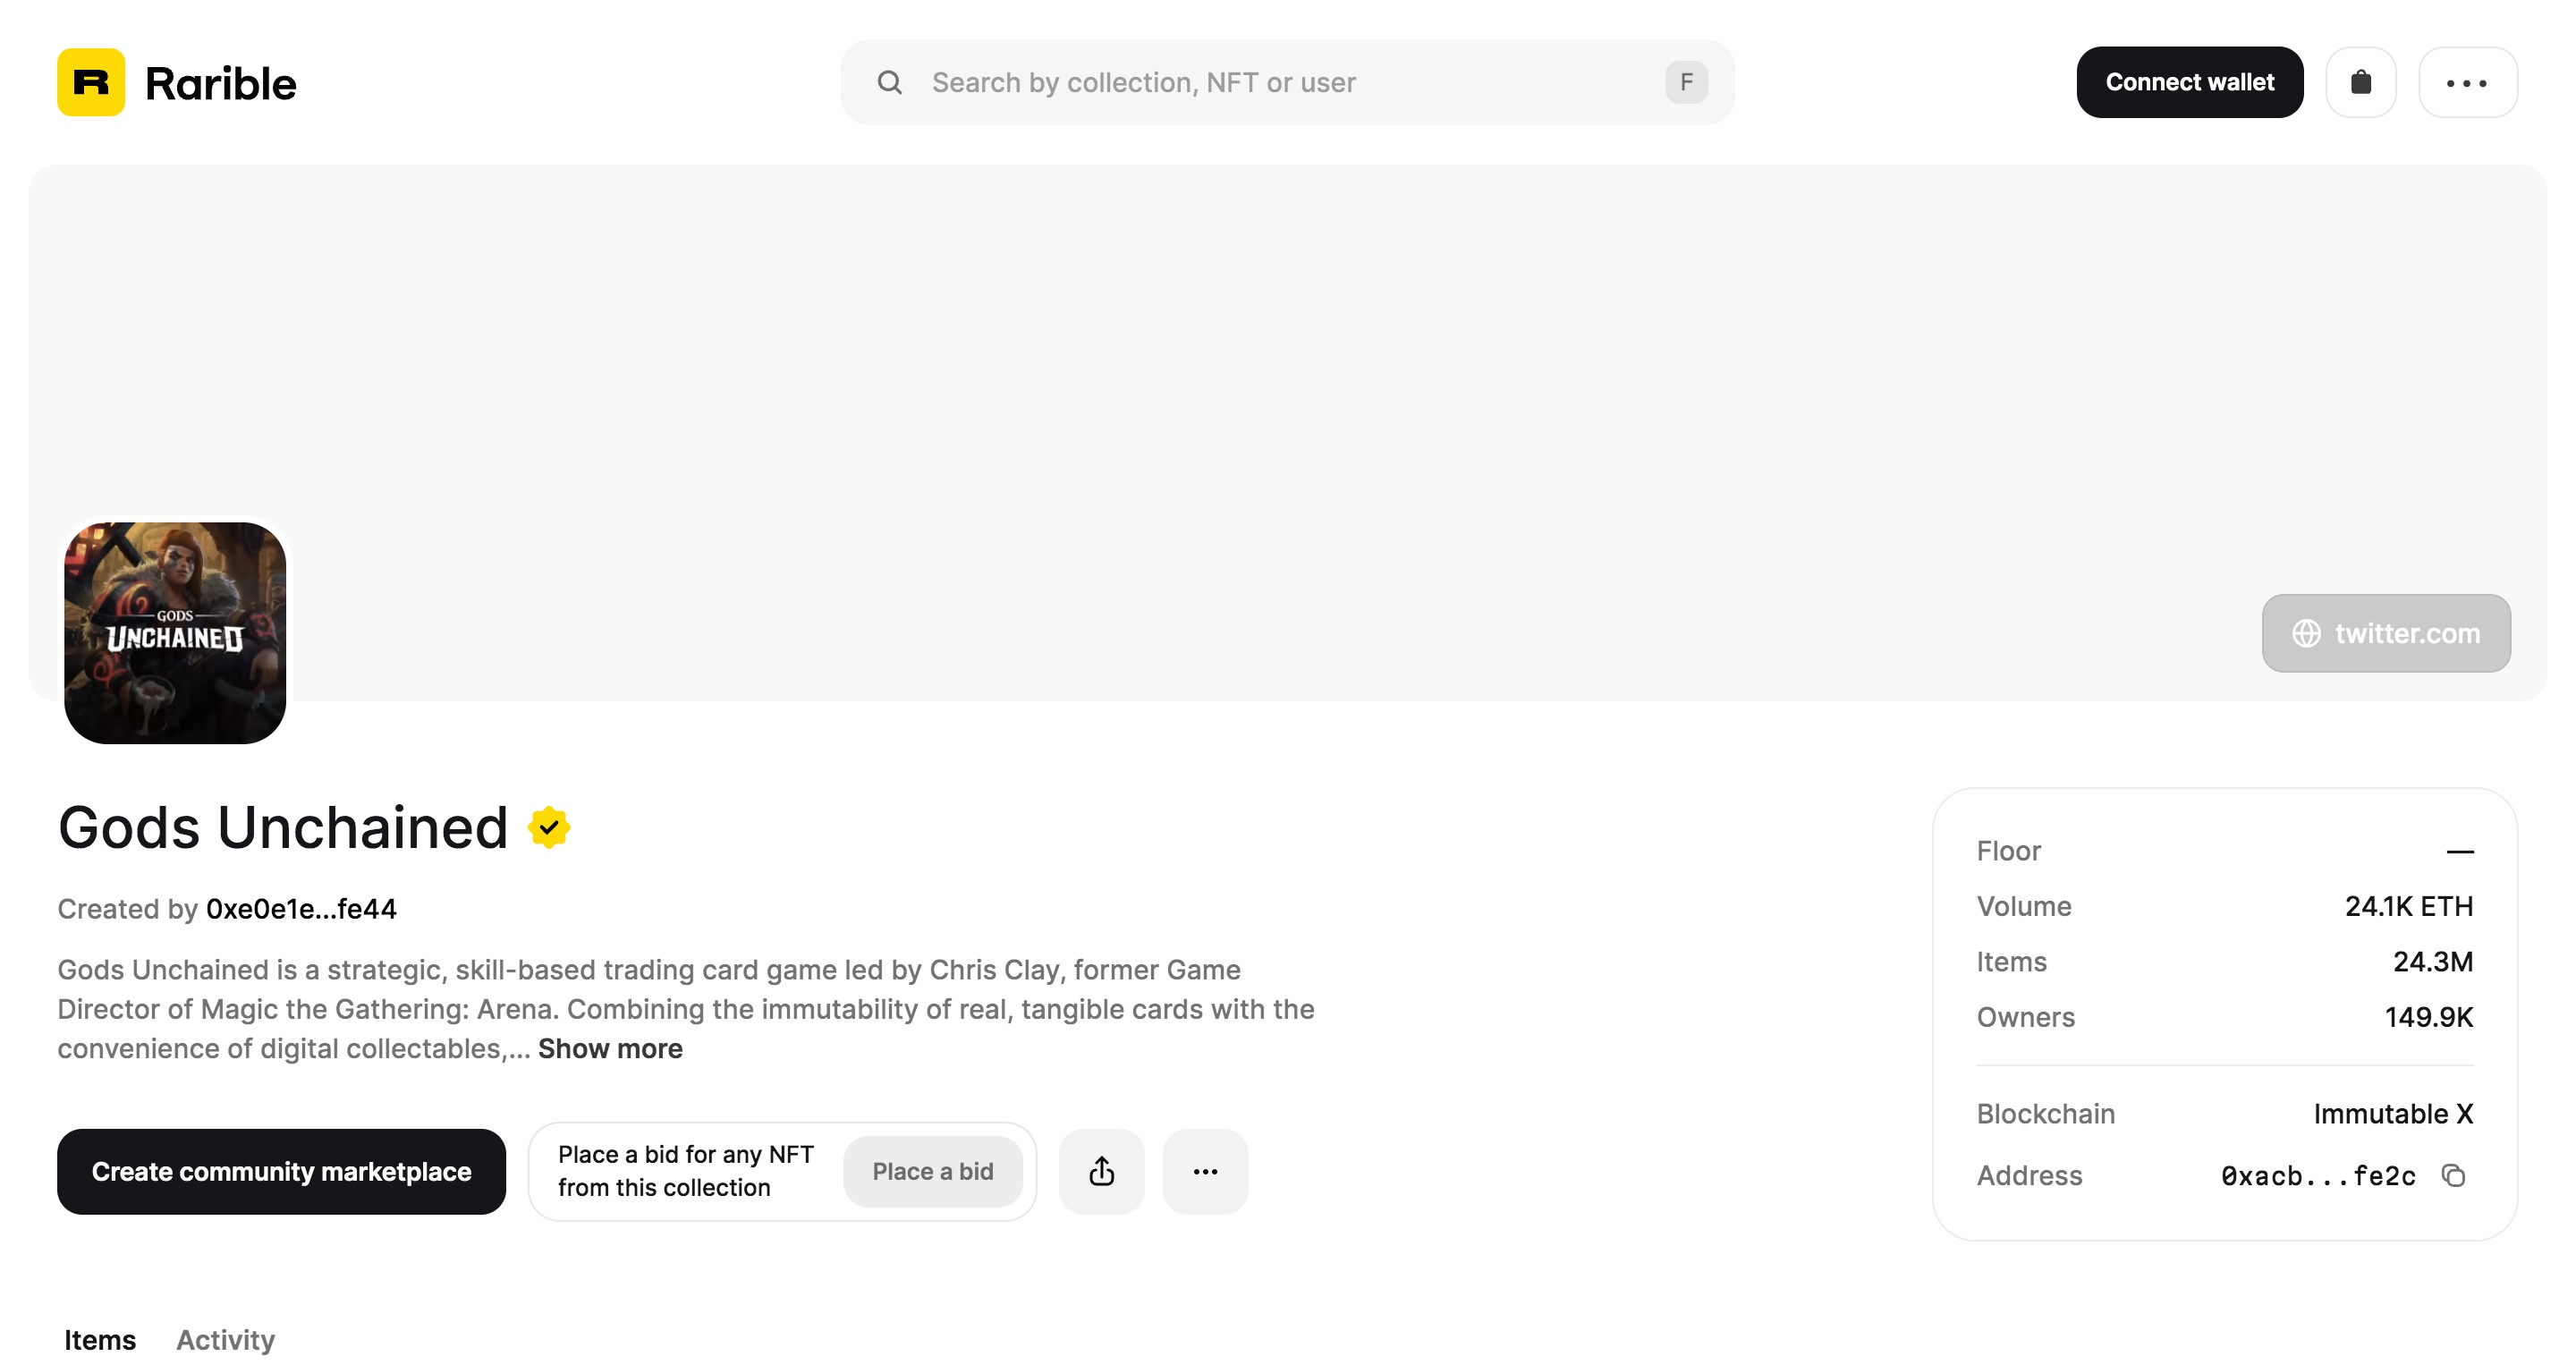The height and width of the screenshot is (1365, 2576).
Task: Open the Gods Unchained collection avatar
Action: 175,632
